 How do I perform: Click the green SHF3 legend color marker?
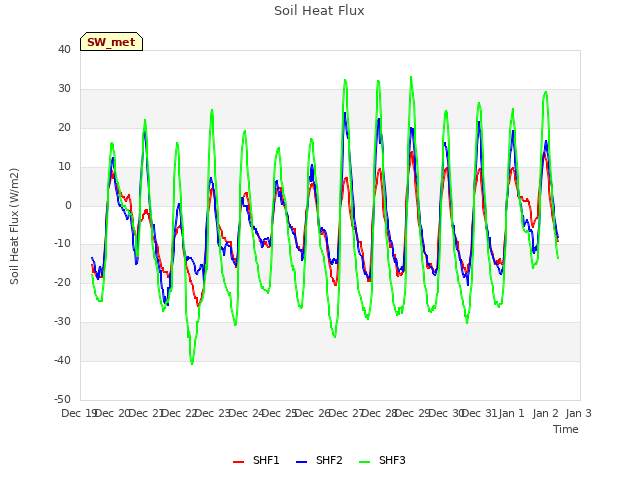(364, 462)
